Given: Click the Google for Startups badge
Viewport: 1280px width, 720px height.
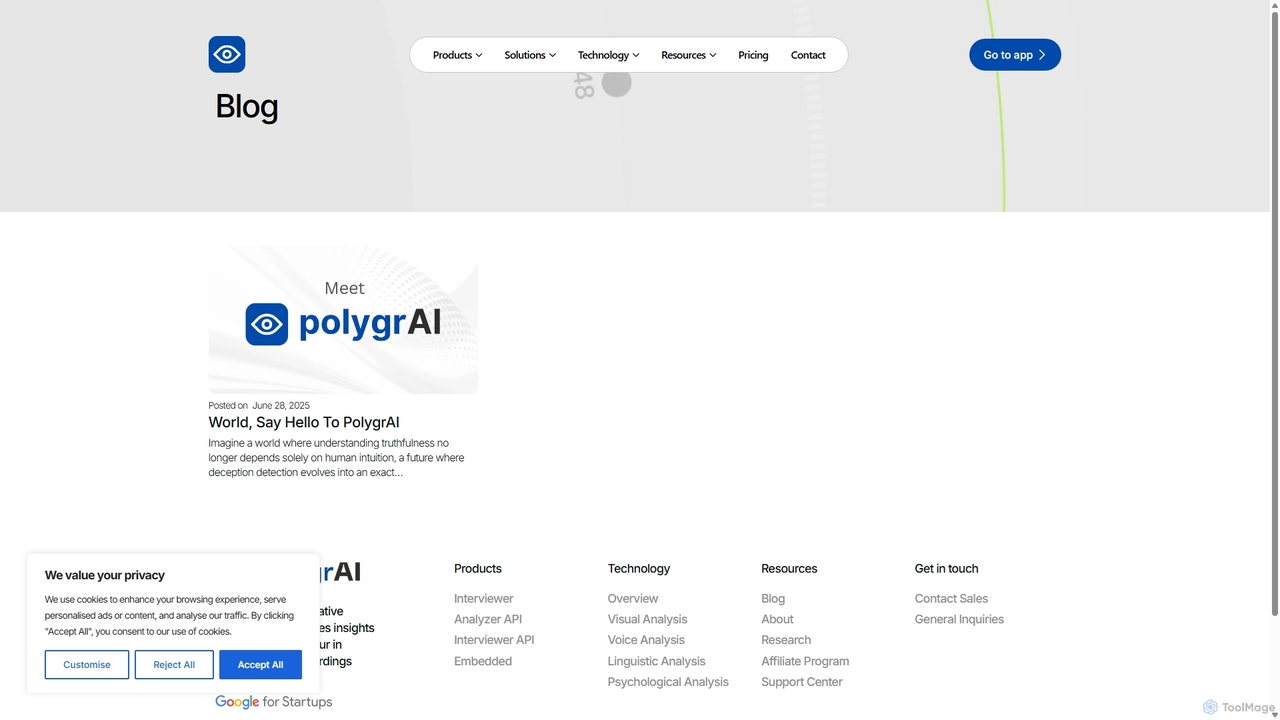Looking at the screenshot, I should click(273, 702).
